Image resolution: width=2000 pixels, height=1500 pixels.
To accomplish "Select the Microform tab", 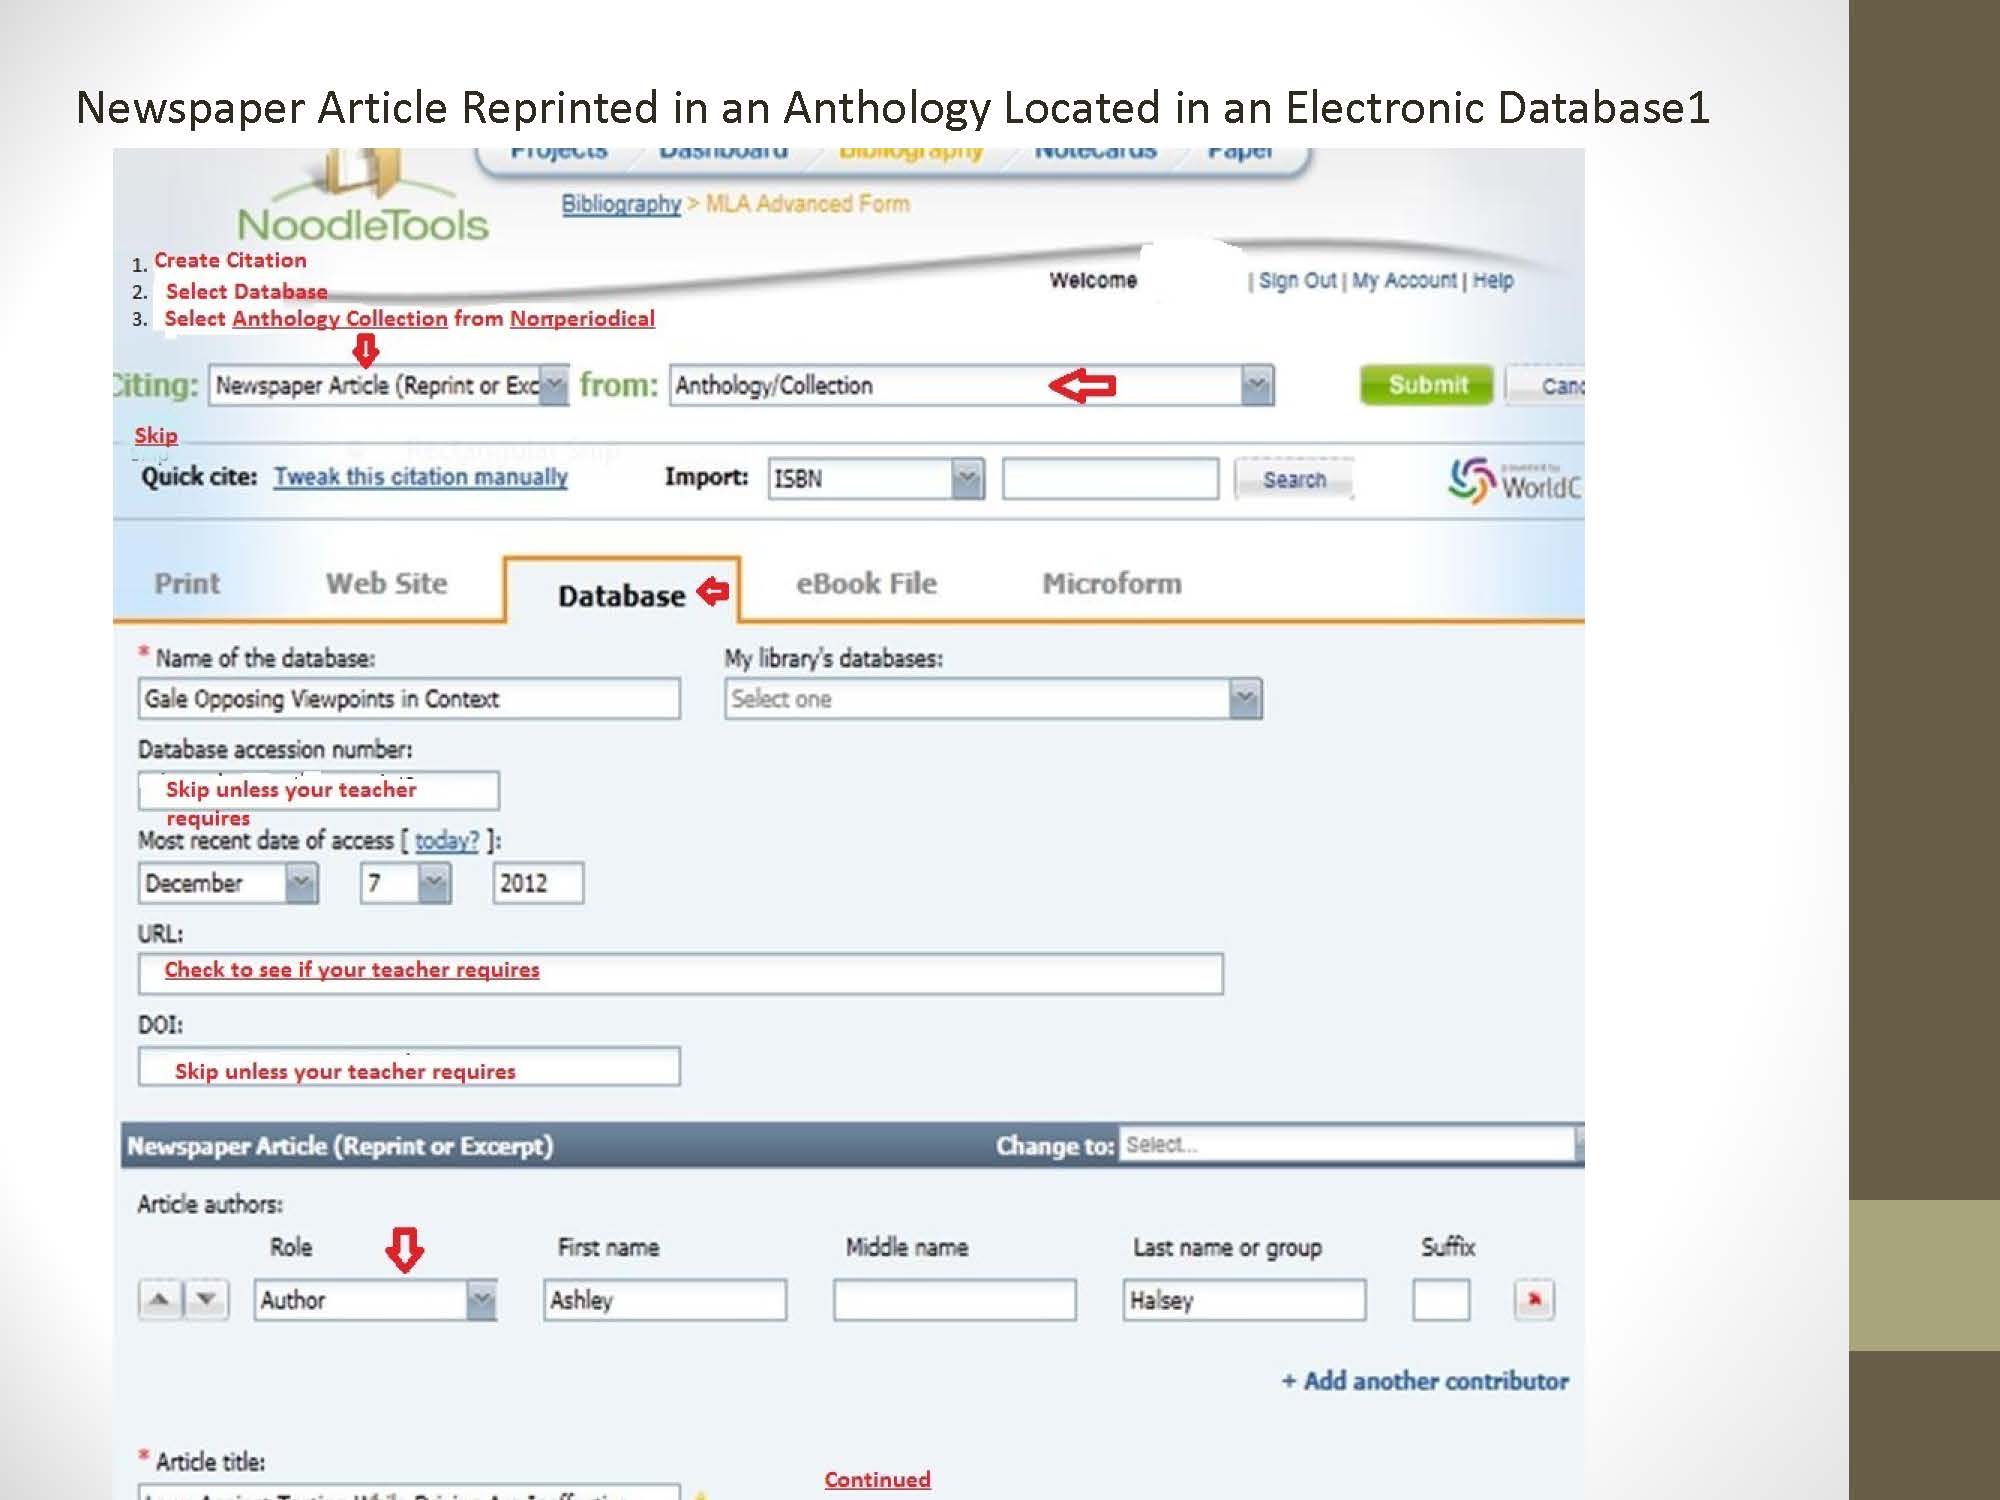I will pos(1111,584).
